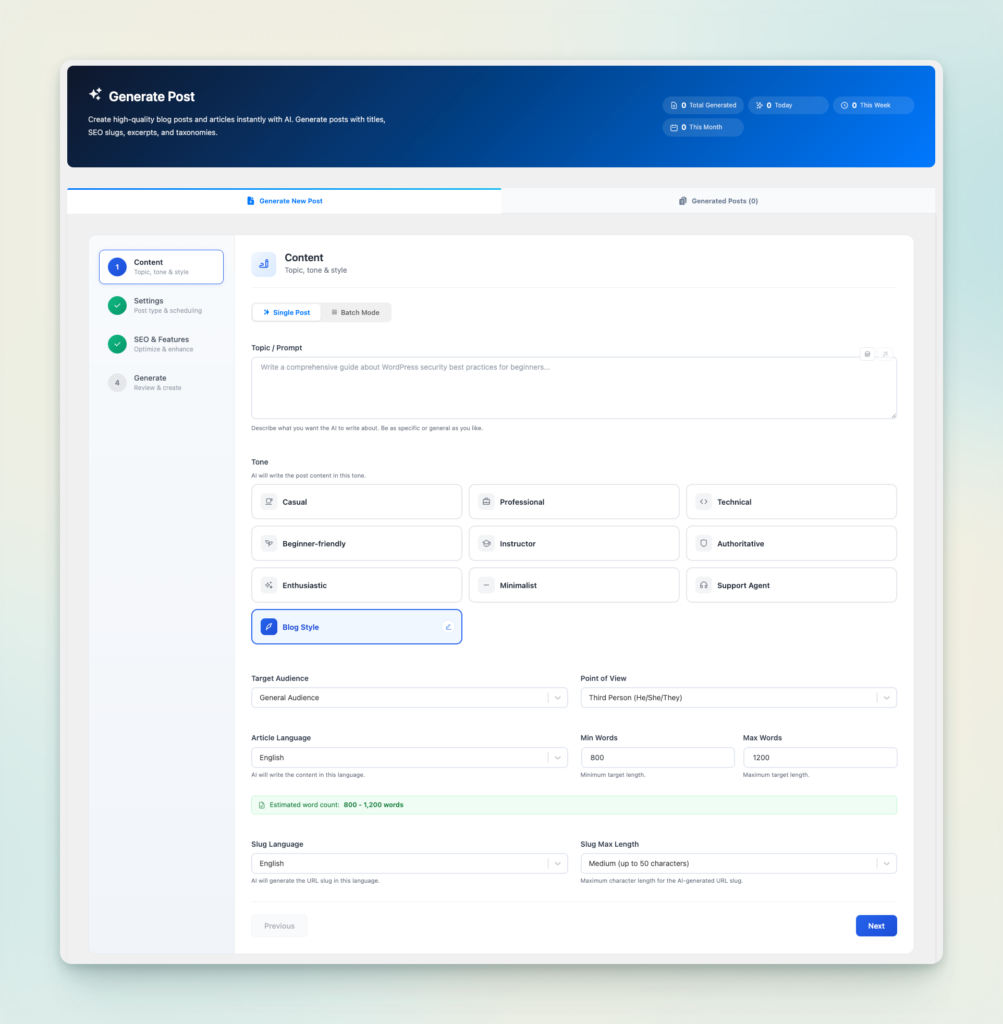Switch to Batch Mode

[356, 313]
